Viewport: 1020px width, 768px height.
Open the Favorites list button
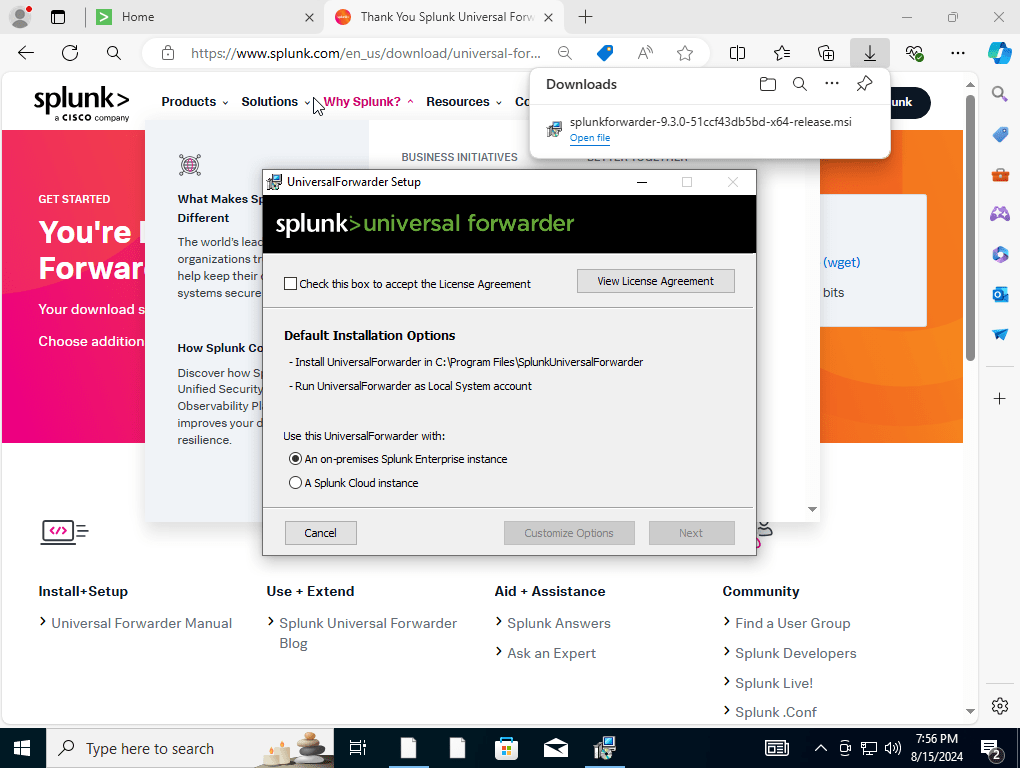click(782, 53)
